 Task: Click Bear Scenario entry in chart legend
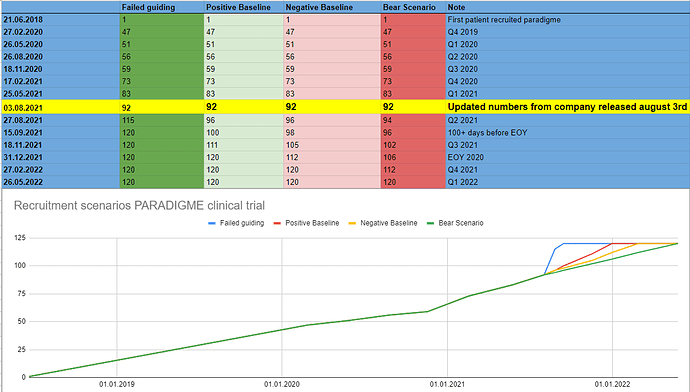coord(455,223)
